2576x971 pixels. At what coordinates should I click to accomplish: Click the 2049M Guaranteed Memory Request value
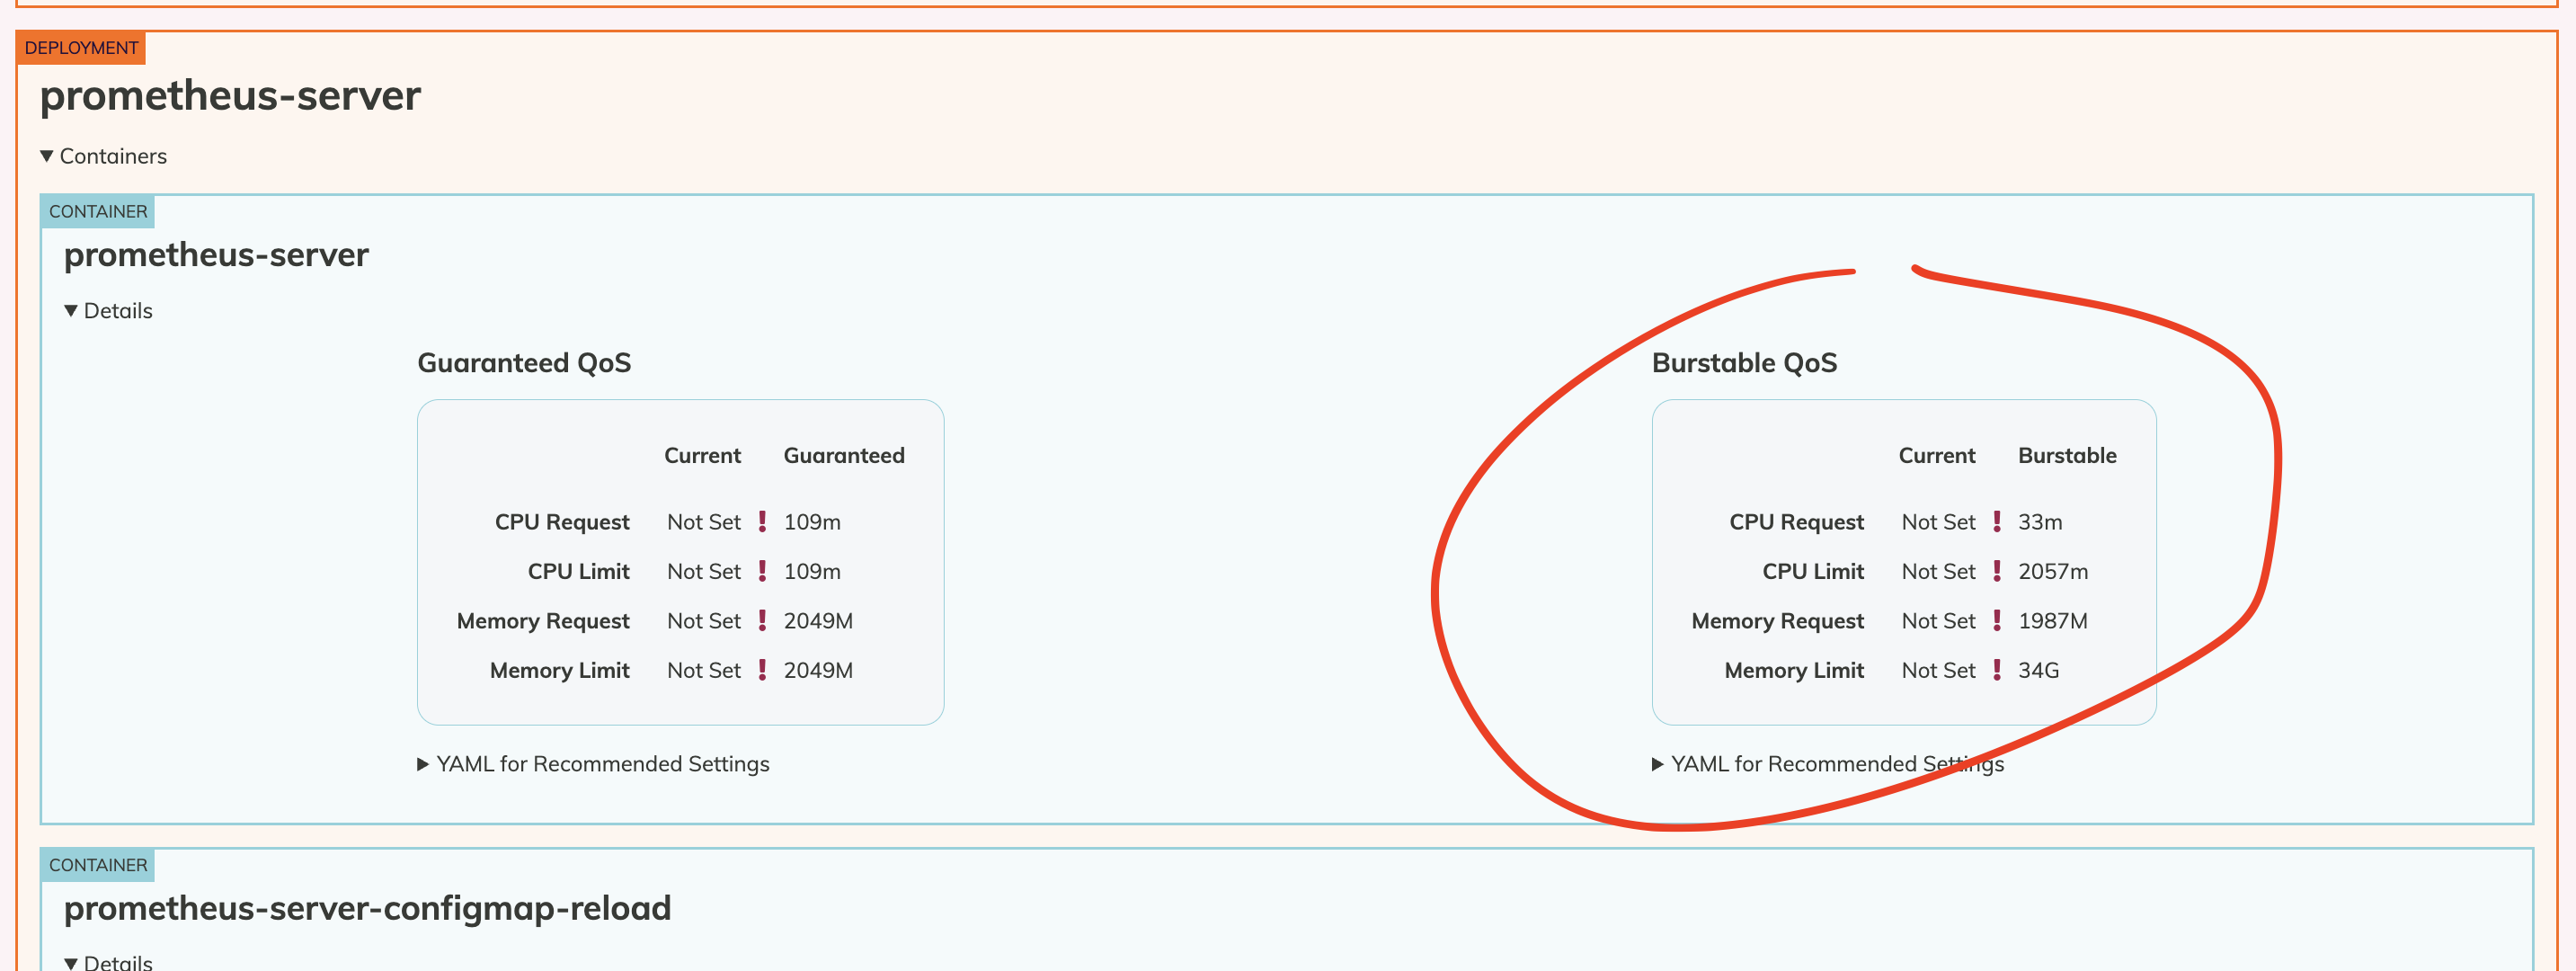click(818, 621)
